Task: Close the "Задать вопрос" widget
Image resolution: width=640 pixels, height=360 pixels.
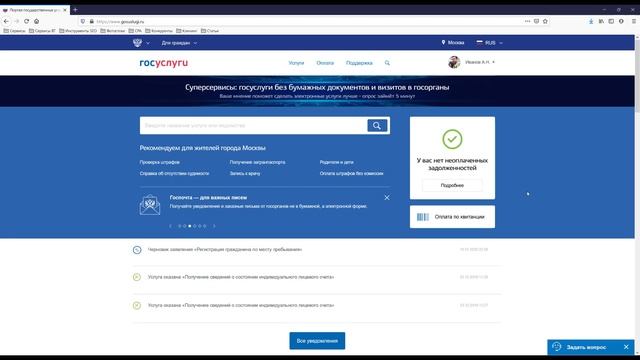Action: click(626, 347)
